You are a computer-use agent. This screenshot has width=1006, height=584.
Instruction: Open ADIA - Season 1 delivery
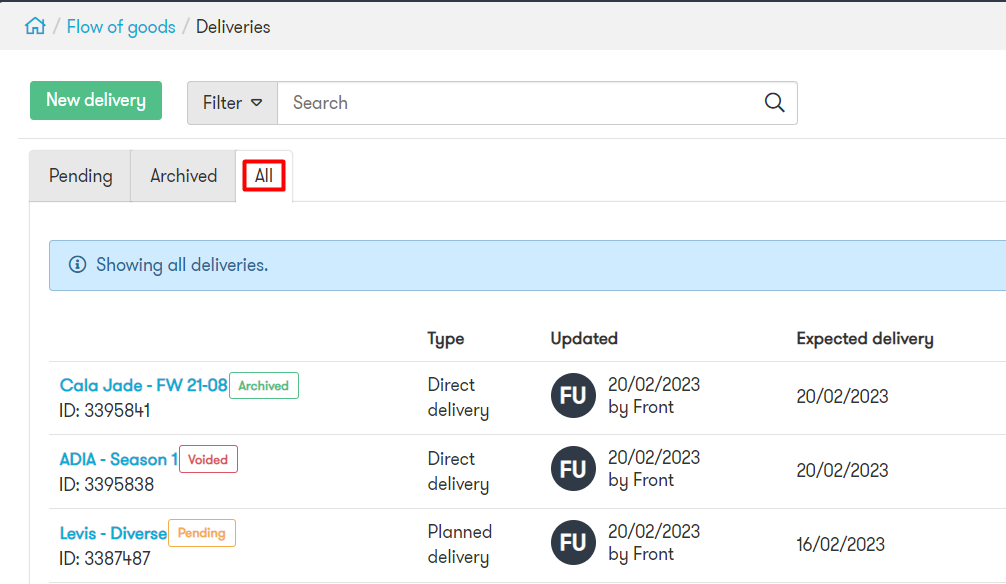tap(119, 459)
